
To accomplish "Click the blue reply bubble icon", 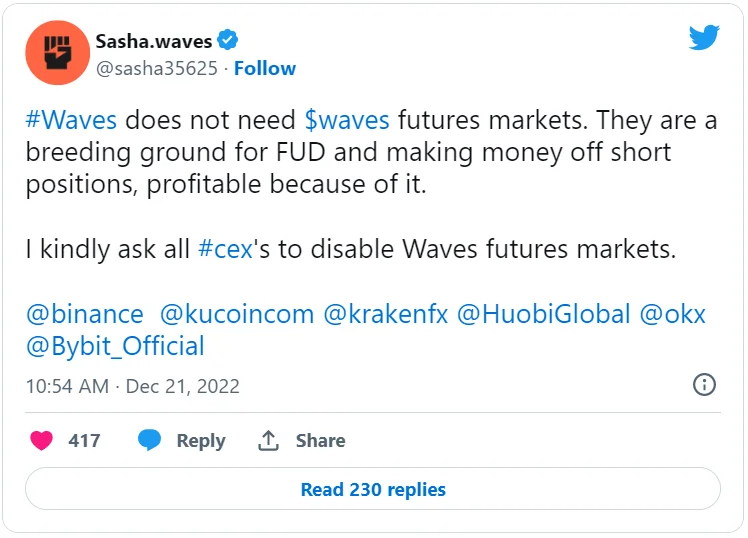I will pos(150,440).
